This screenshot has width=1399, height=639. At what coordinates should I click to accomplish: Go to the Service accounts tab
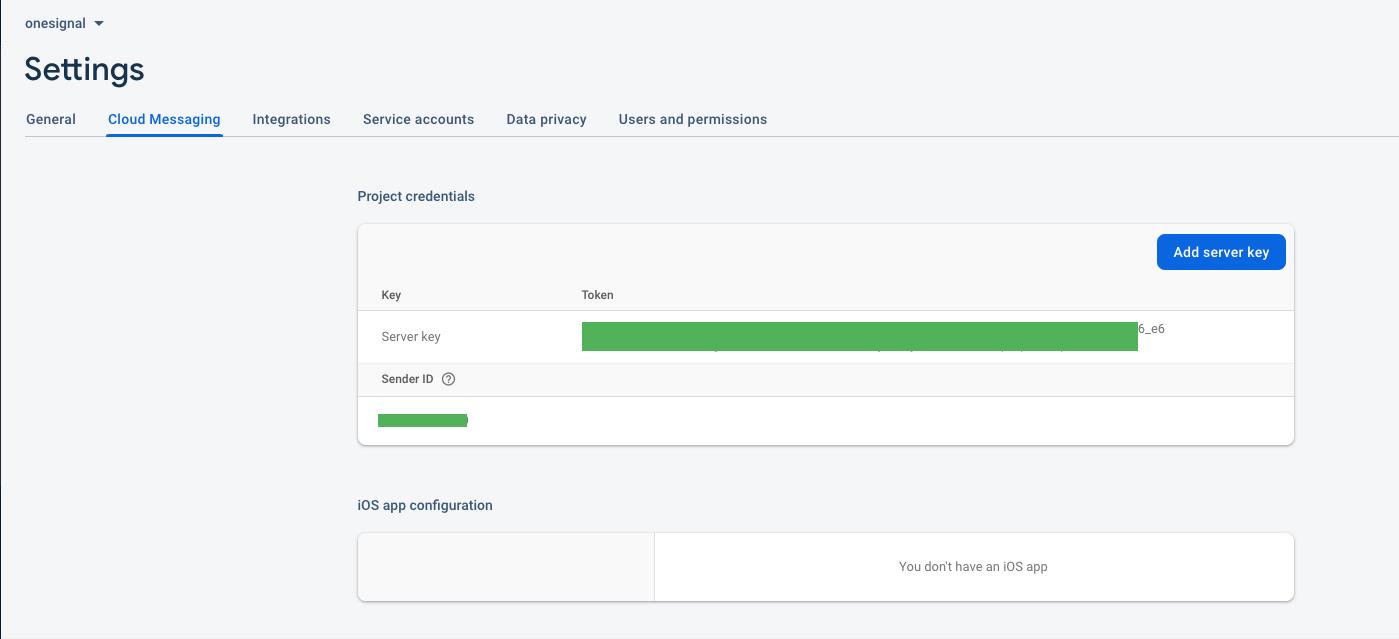tap(418, 119)
